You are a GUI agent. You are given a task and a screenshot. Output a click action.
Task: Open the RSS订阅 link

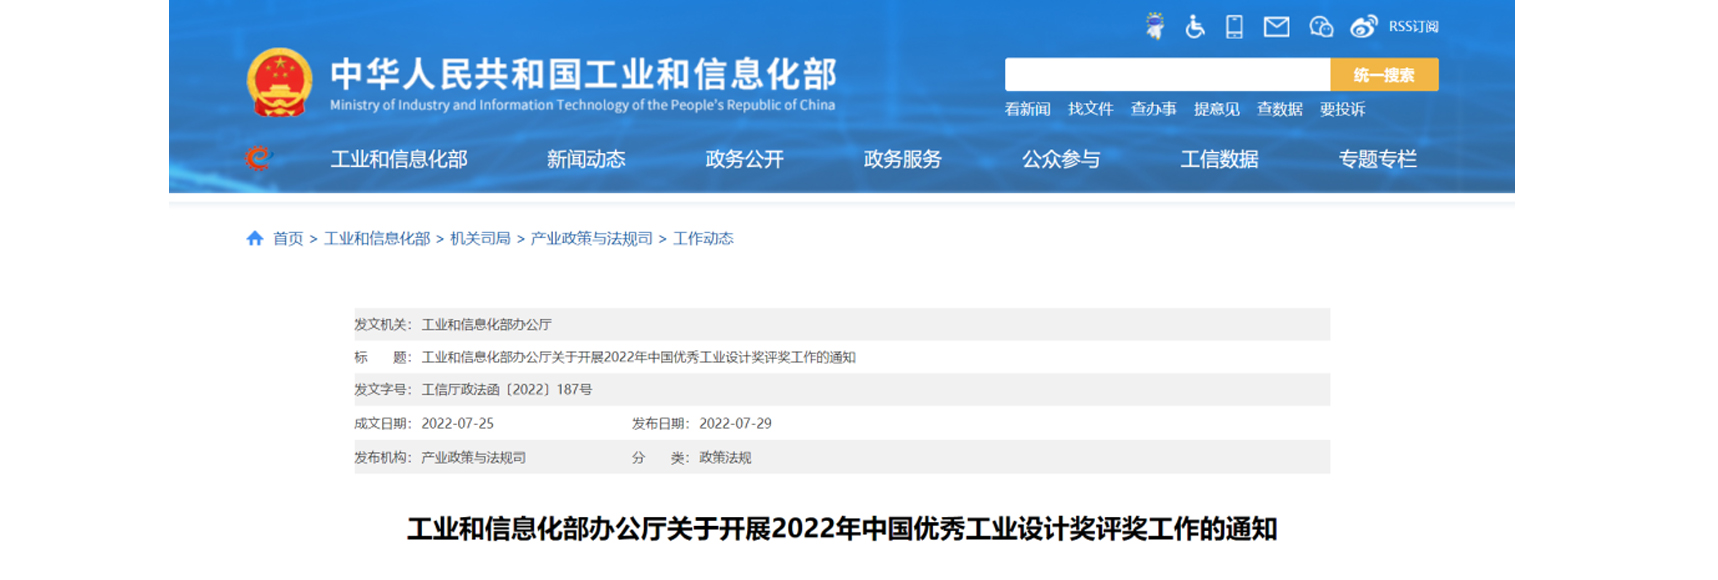1413,27
